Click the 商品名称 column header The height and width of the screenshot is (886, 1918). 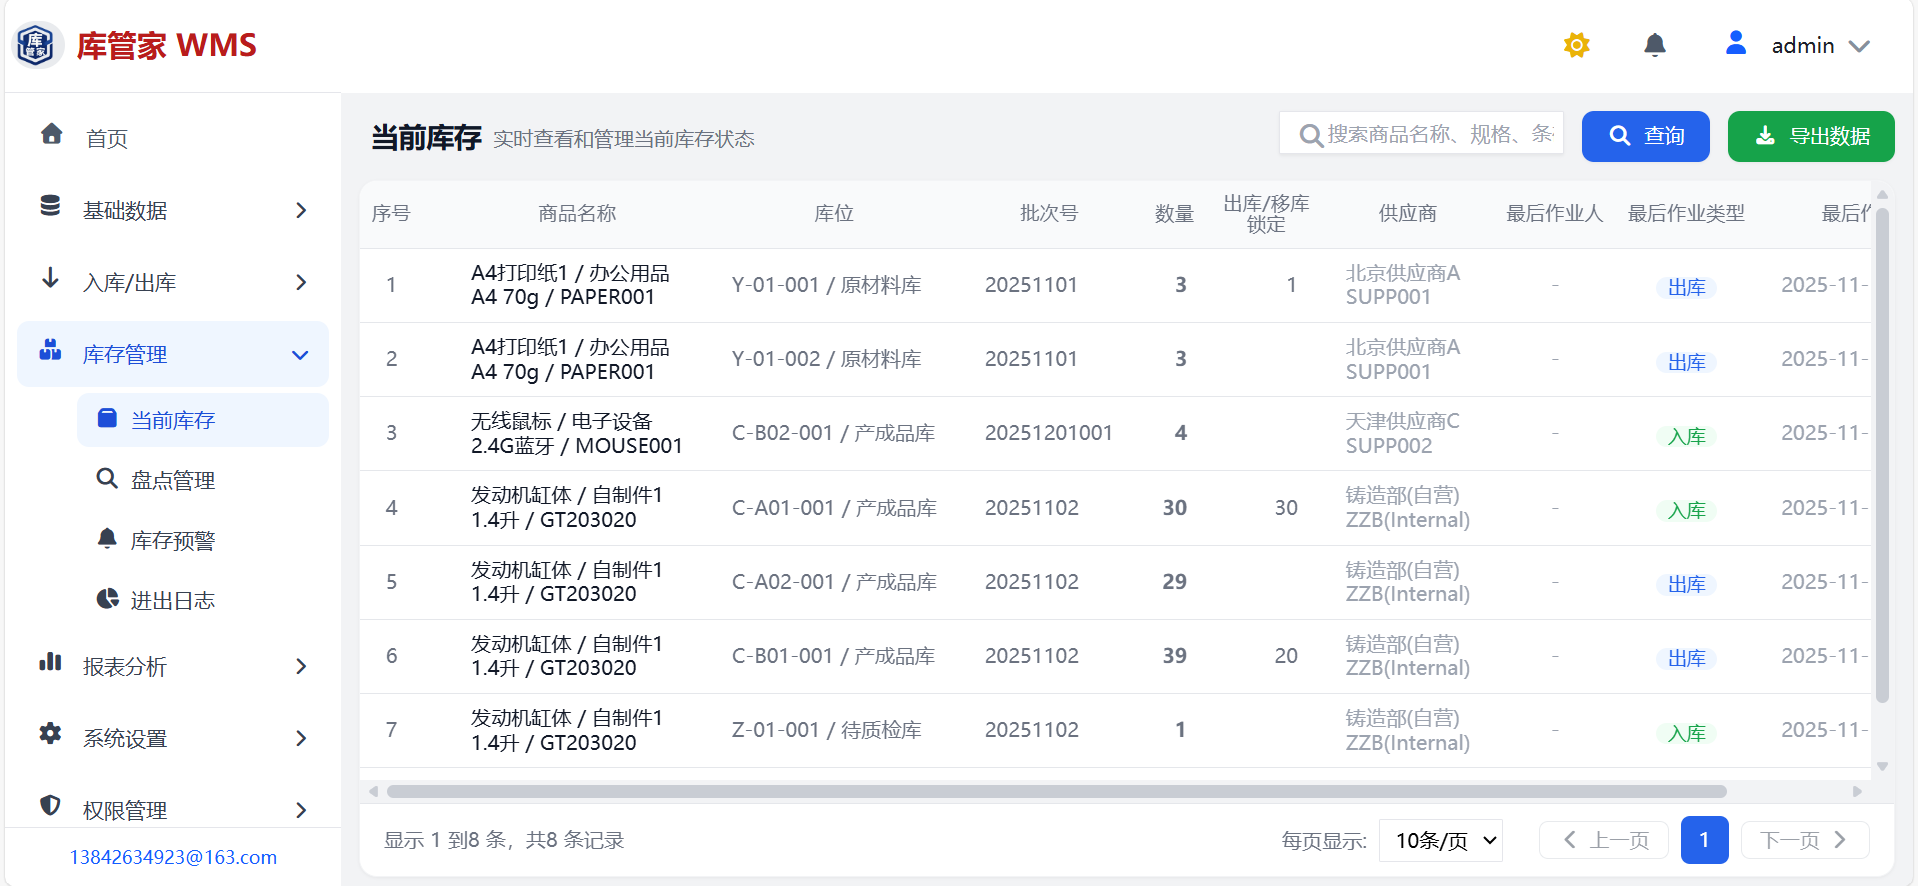(x=577, y=213)
